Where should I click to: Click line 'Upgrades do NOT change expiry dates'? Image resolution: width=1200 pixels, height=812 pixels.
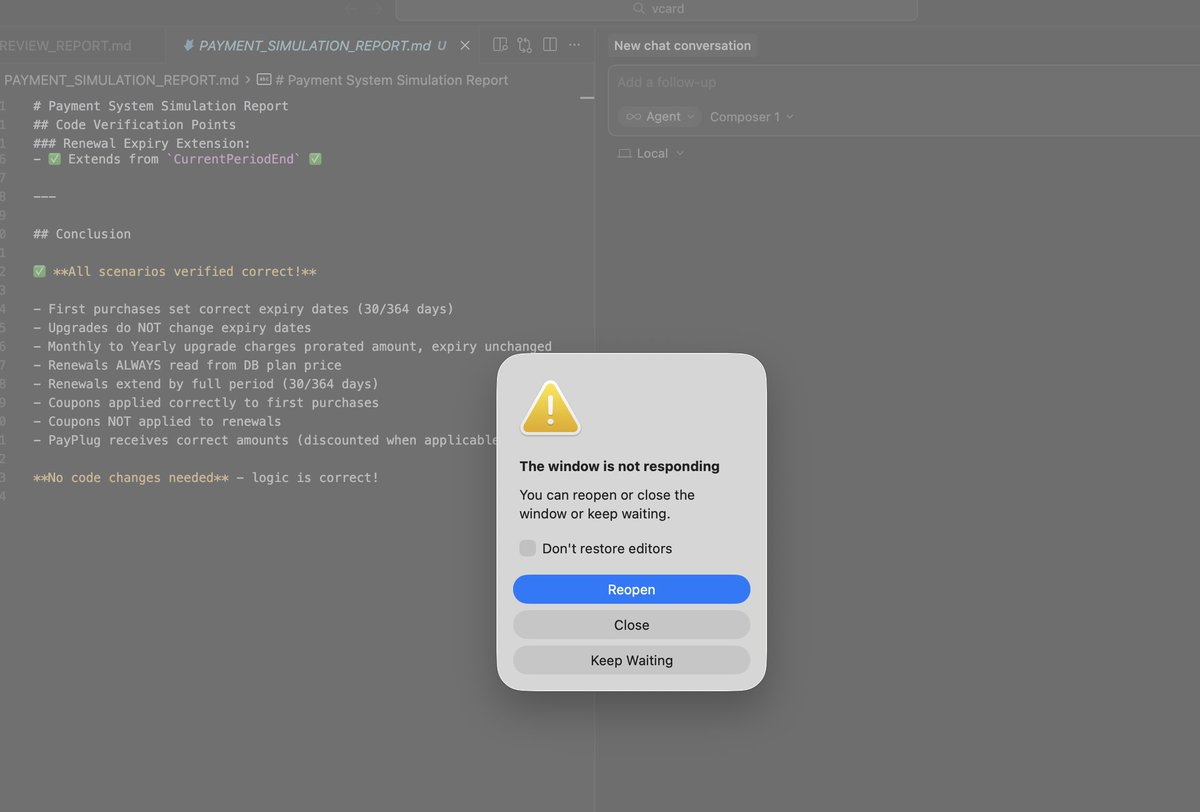172,328
